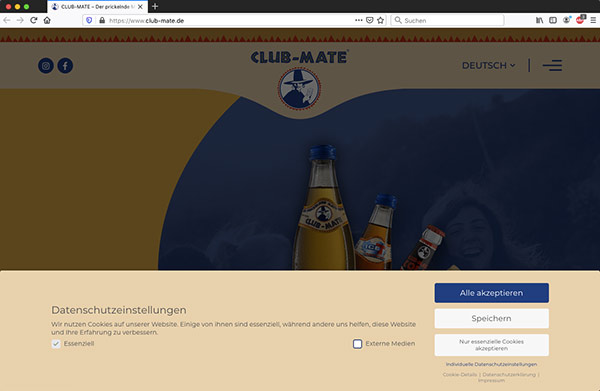This screenshot has width=600, height=391.
Task: Open Individuelle Datenschutzeinstellungen link
Action: (x=491, y=364)
